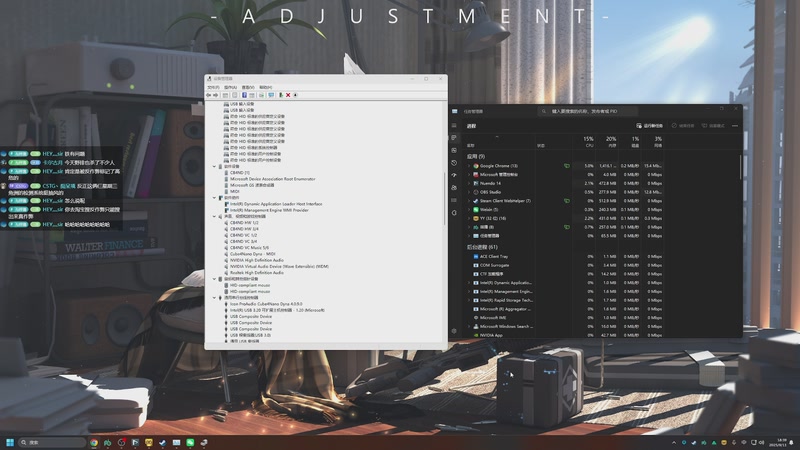The image size is (800, 450).
Task: Open the View menu in Device Manager
Action: tap(248, 87)
